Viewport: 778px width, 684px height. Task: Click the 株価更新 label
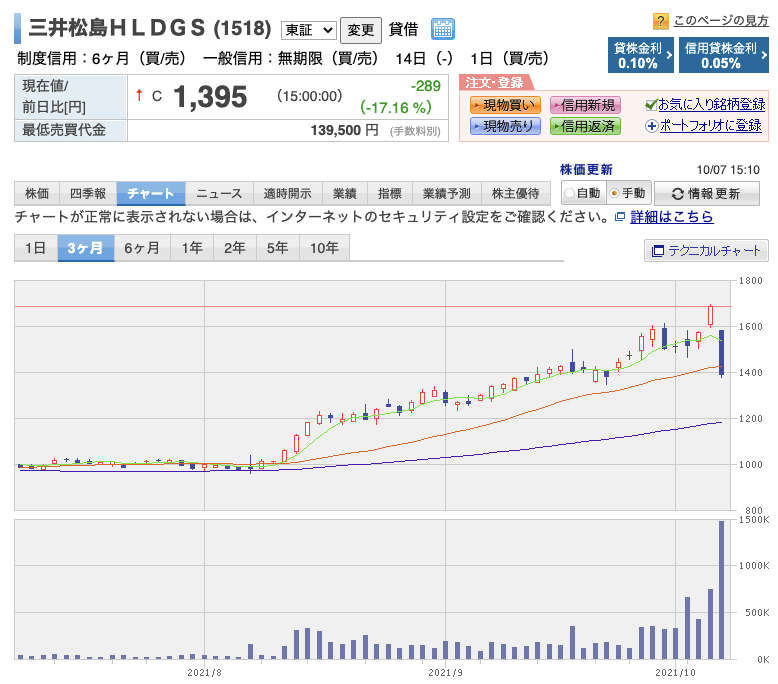586,170
